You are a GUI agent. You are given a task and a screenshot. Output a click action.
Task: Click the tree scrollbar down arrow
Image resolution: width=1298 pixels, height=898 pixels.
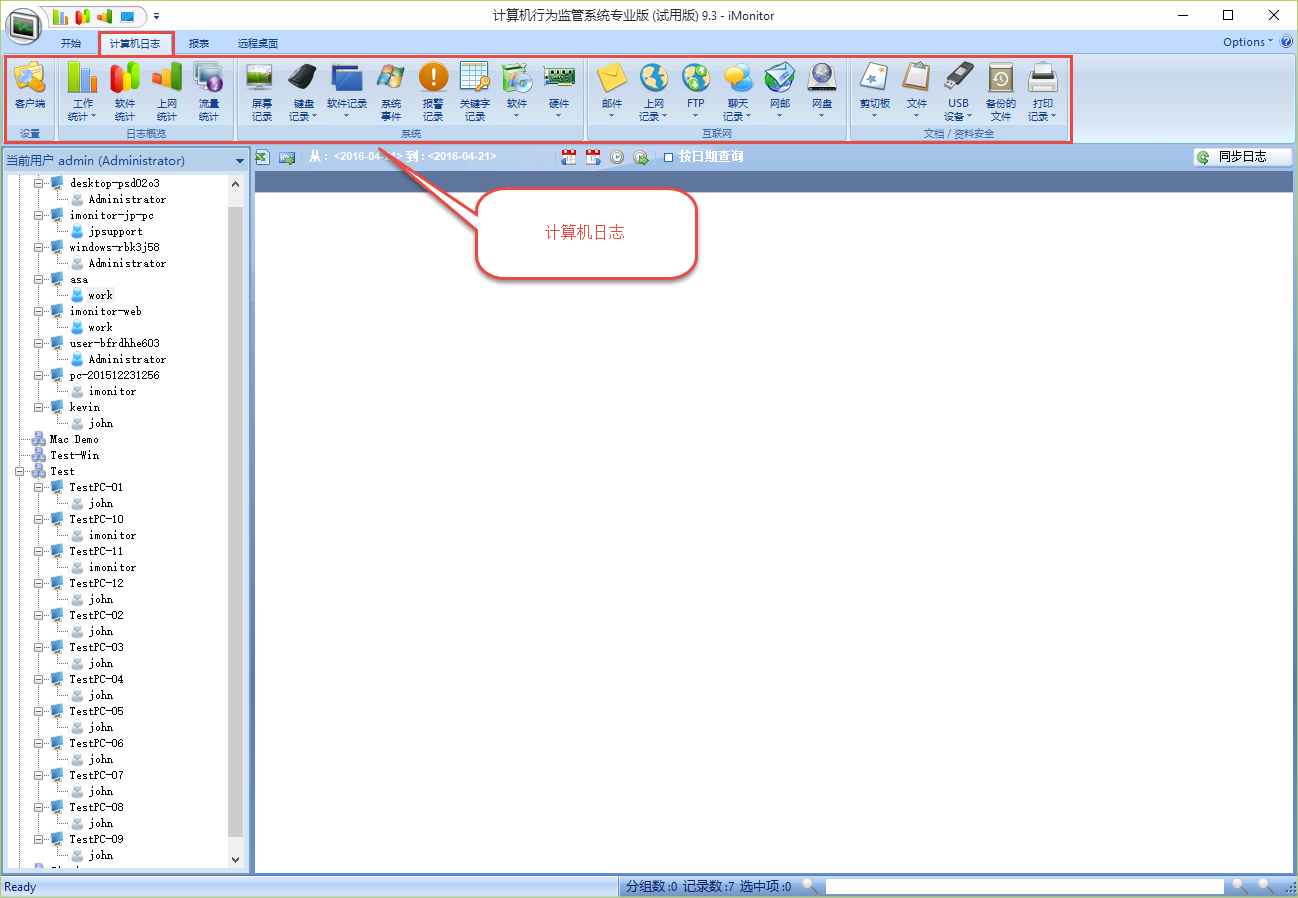pos(236,859)
